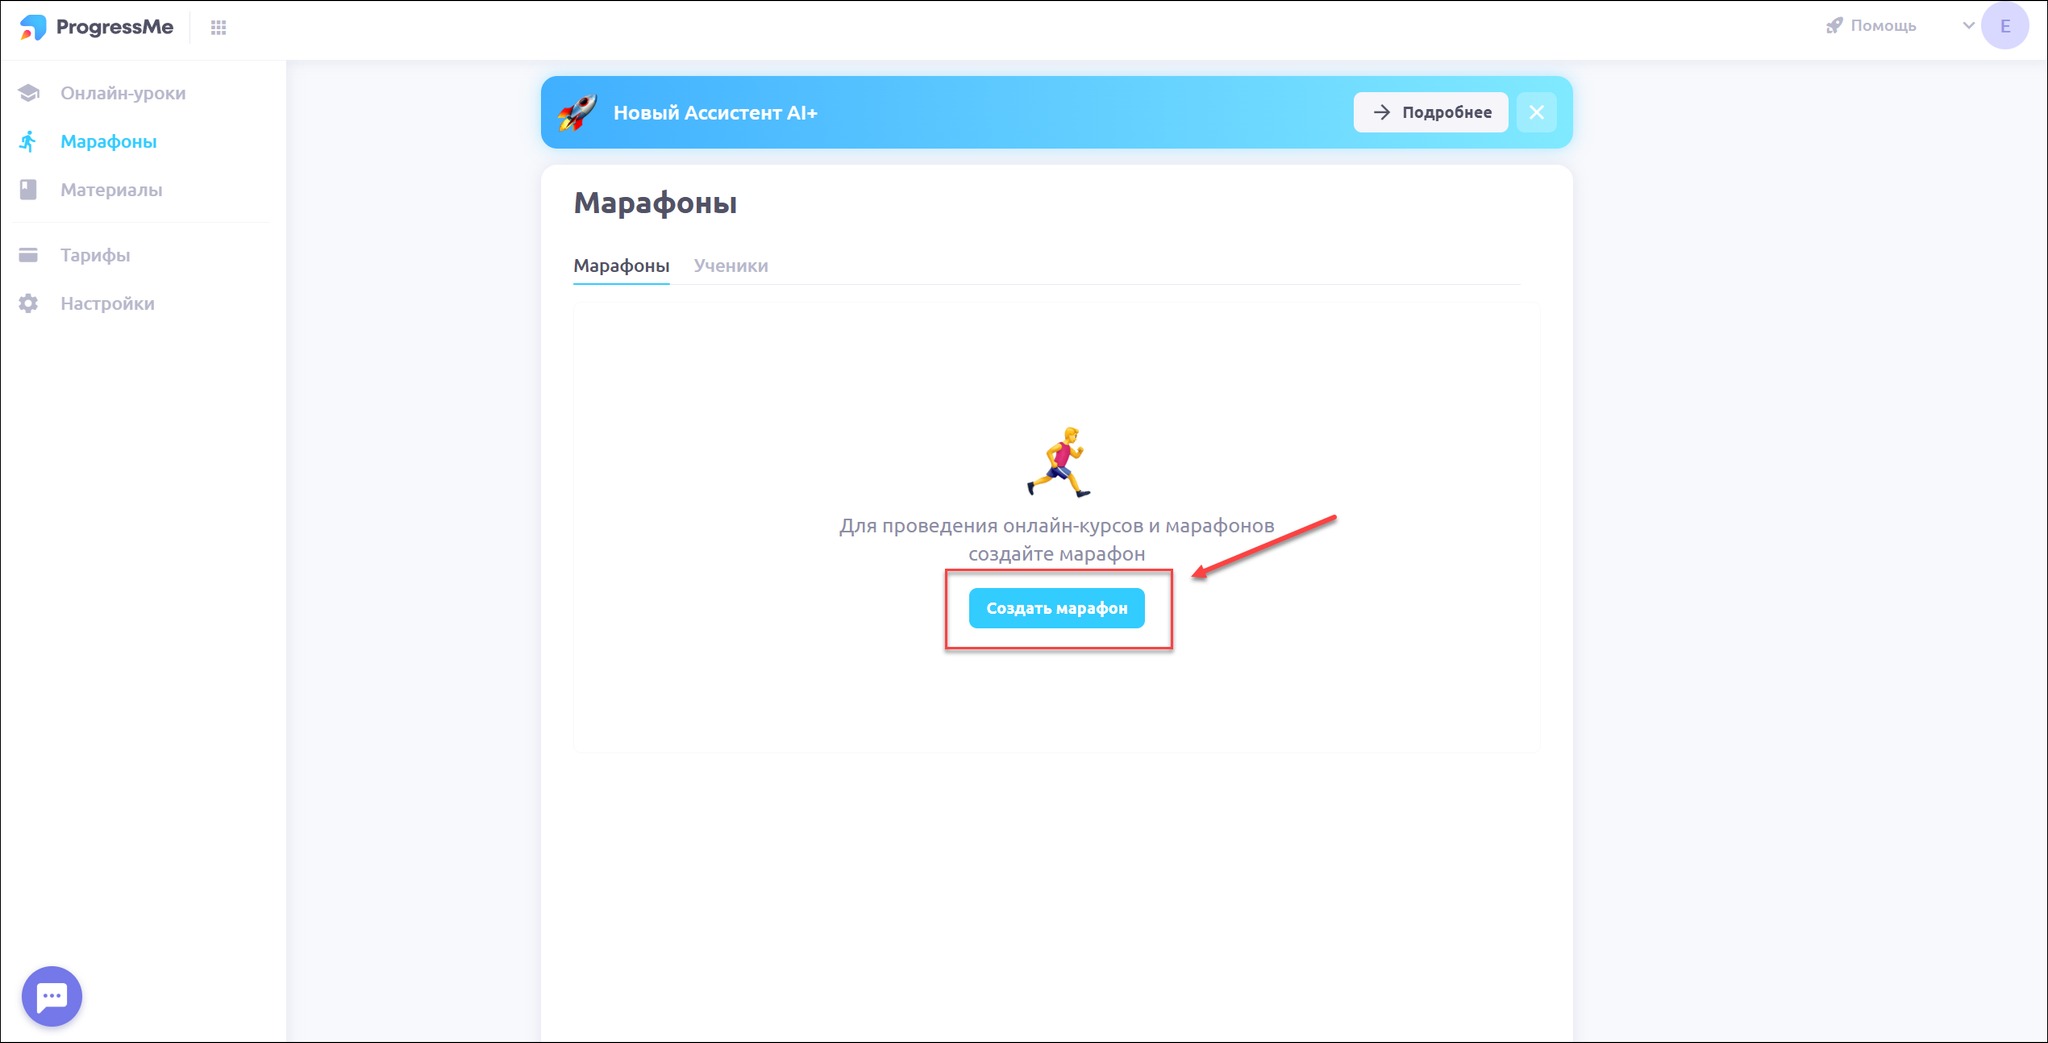Open the chat support bubble
This screenshot has width=2048, height=1043.
point(52,996)
